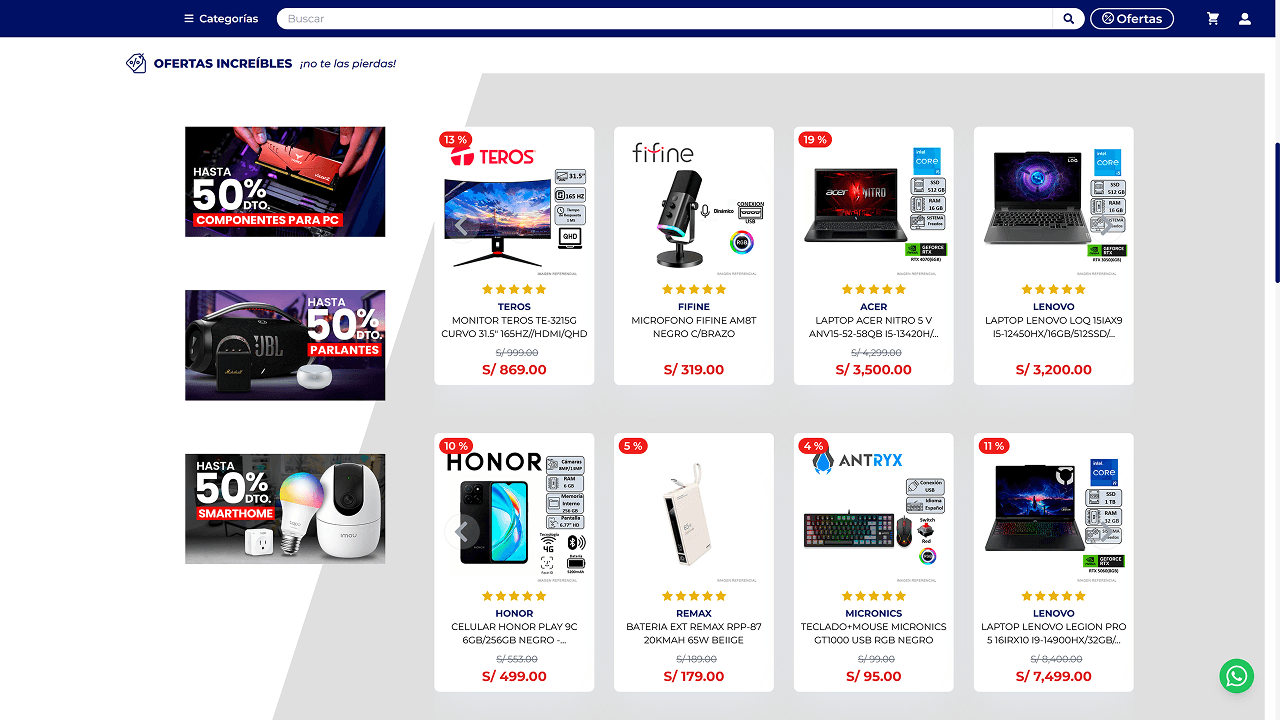Screen dimensions: 1280x720
Task: Open the Smarthome 50% discount banner
Action: (x=285, y=509)
